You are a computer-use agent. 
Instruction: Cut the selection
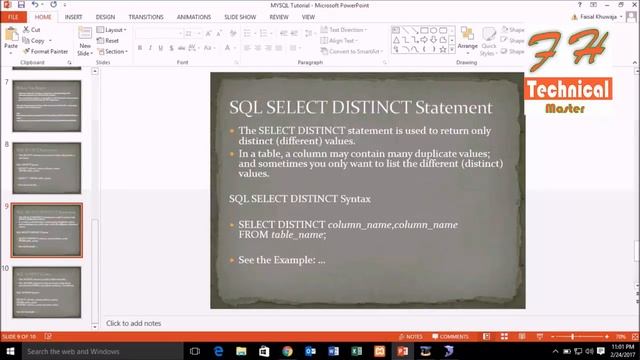click(32, 29)
